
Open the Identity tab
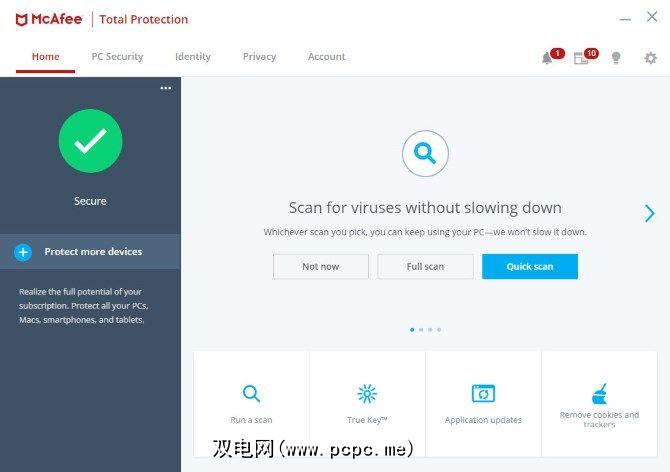[193, 57]
